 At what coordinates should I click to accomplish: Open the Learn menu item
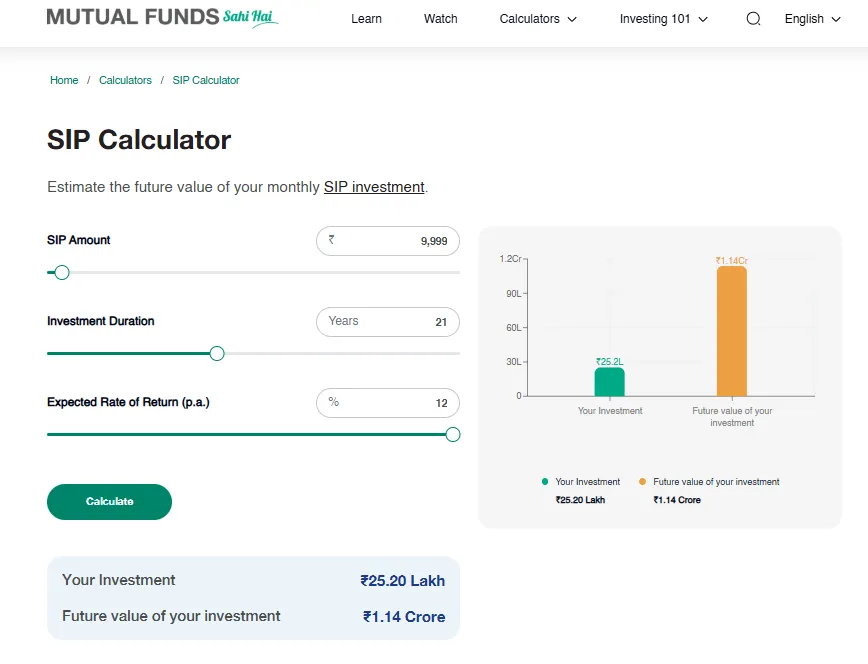tap(366, 19)
